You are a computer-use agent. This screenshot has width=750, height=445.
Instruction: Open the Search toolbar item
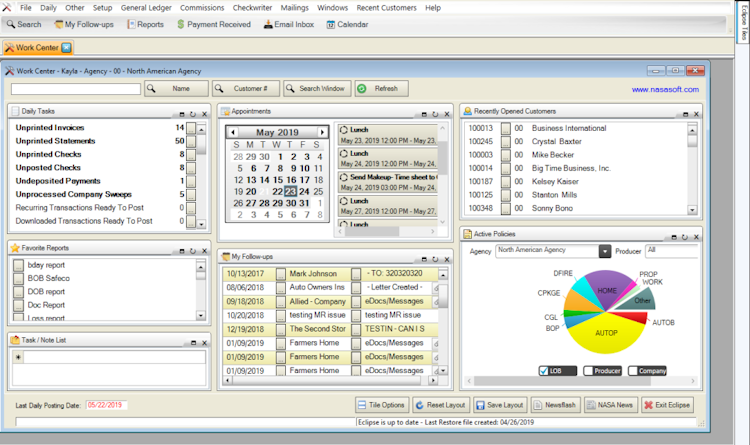(x=24, y=24)
